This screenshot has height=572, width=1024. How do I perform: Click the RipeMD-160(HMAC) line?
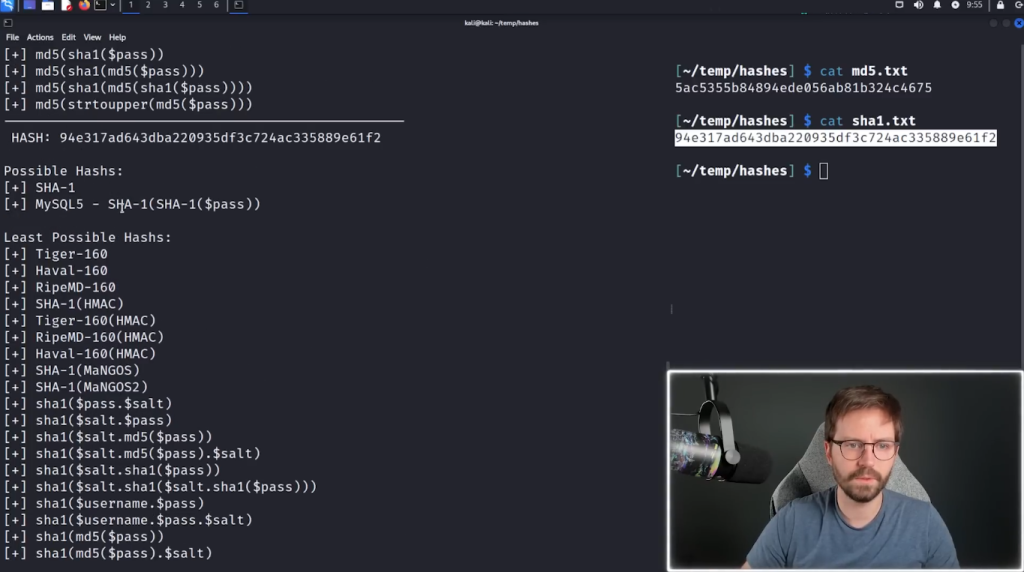[84, 338]
